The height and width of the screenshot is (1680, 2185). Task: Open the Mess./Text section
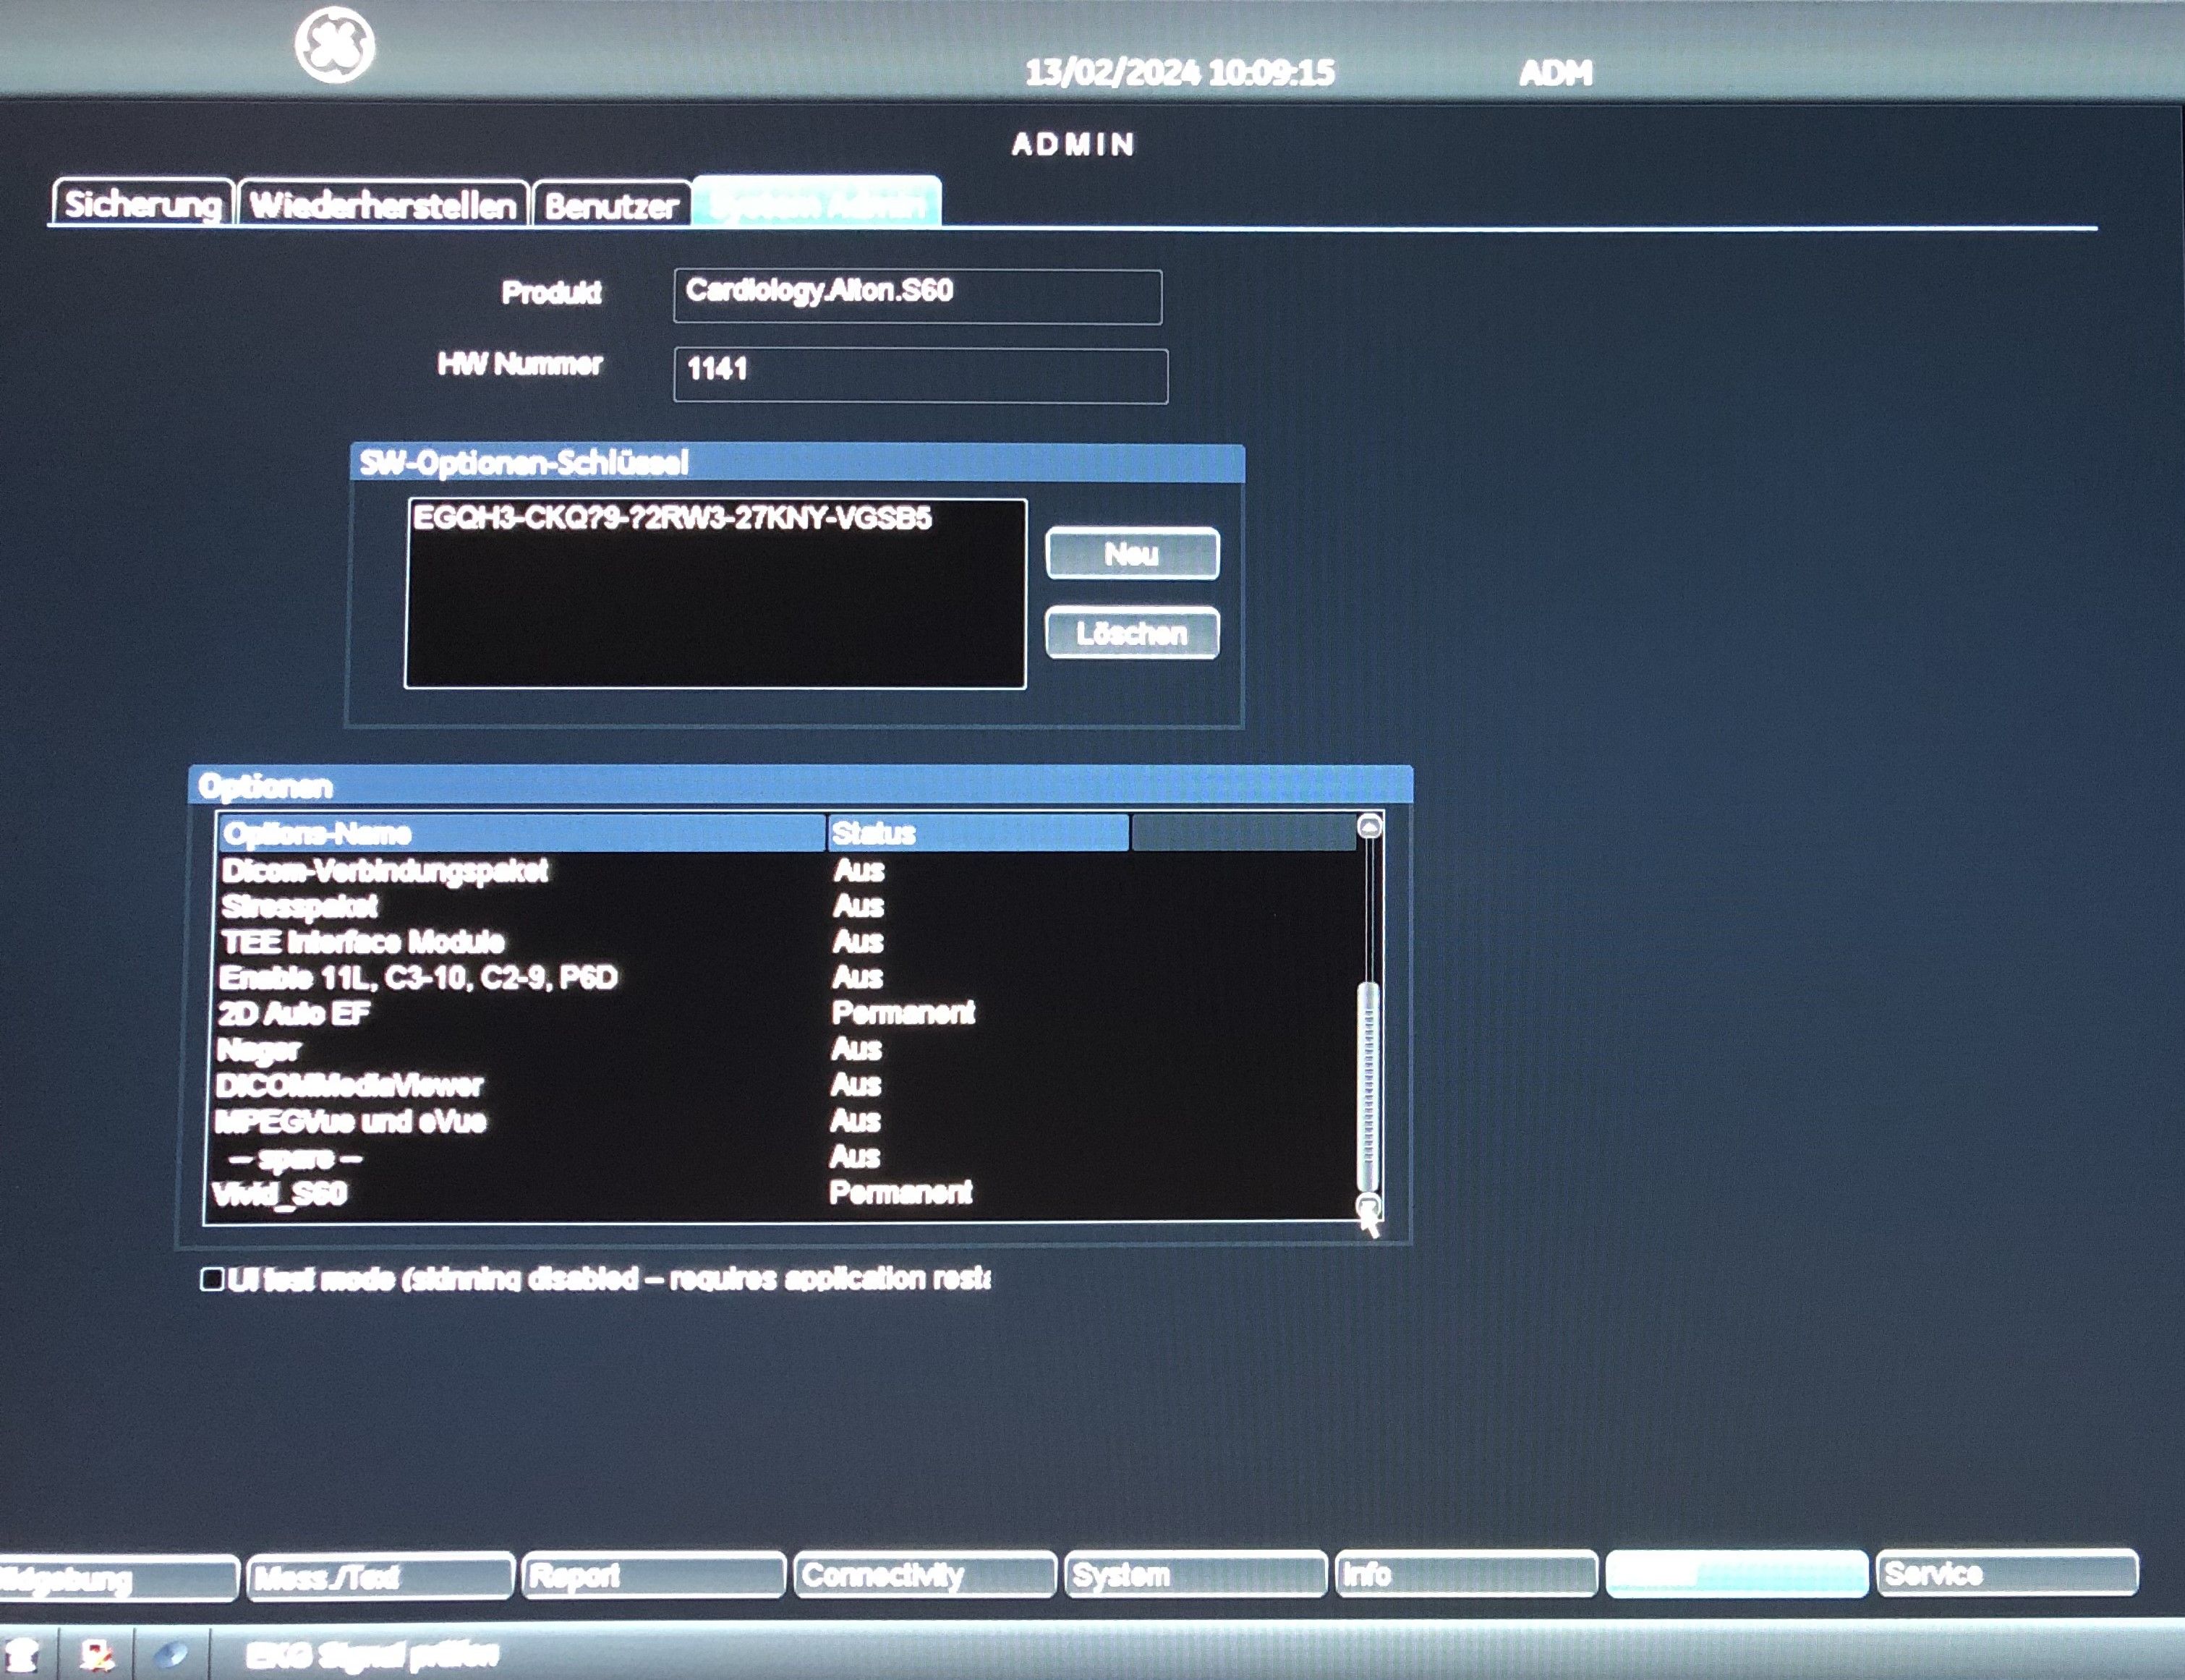tap(380, 1577)
